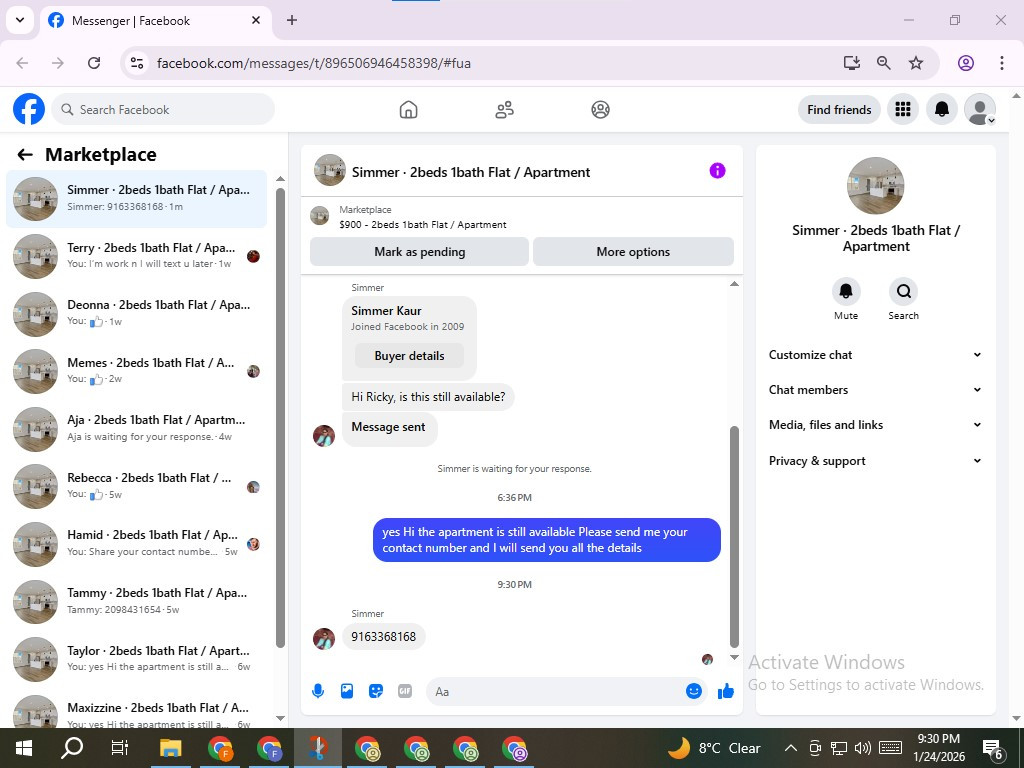The width and height of the screenshot is (1024, 768).
Task: Pick a GIF with the GIF icon
Action: coord(405,691)
